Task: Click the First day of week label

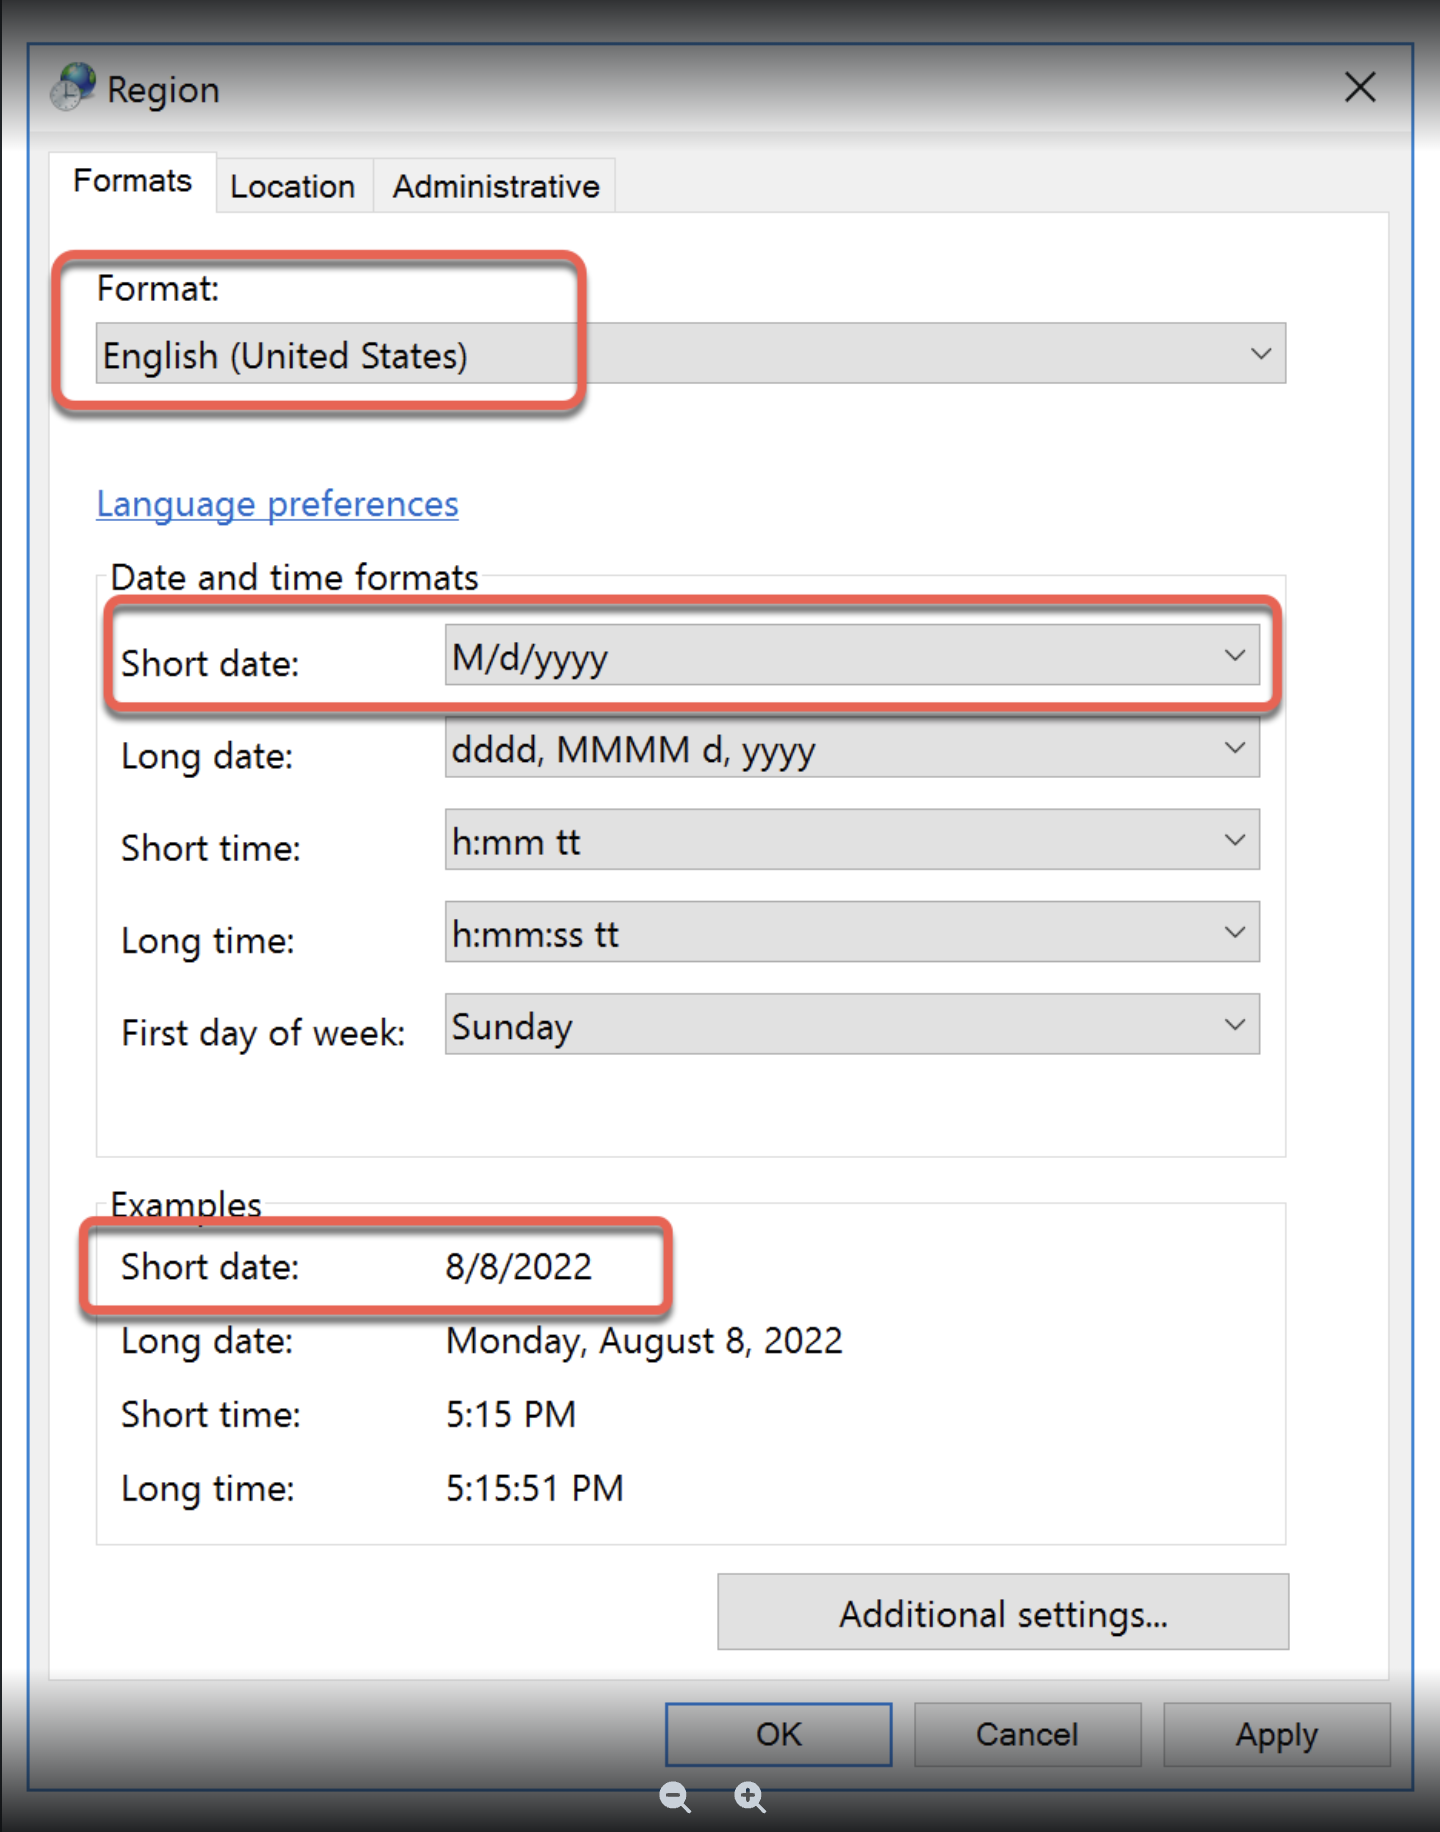Action: coord(263,1033)
